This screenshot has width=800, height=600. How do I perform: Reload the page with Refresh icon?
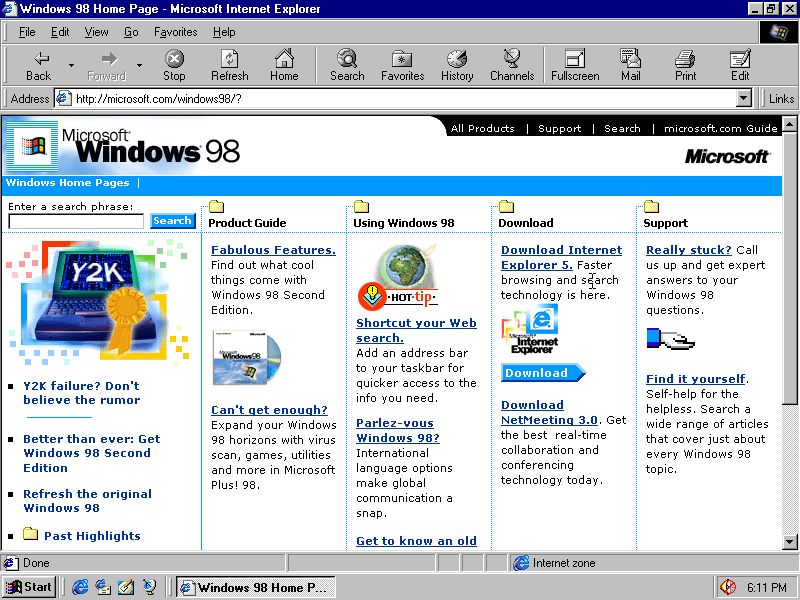[x=230, y=65]
